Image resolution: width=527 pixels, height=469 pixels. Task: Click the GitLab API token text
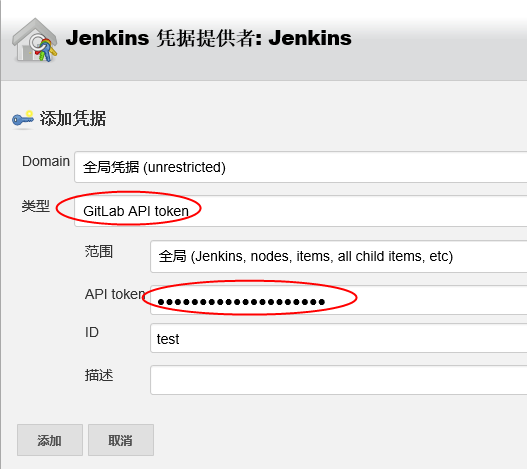(136, 211)
